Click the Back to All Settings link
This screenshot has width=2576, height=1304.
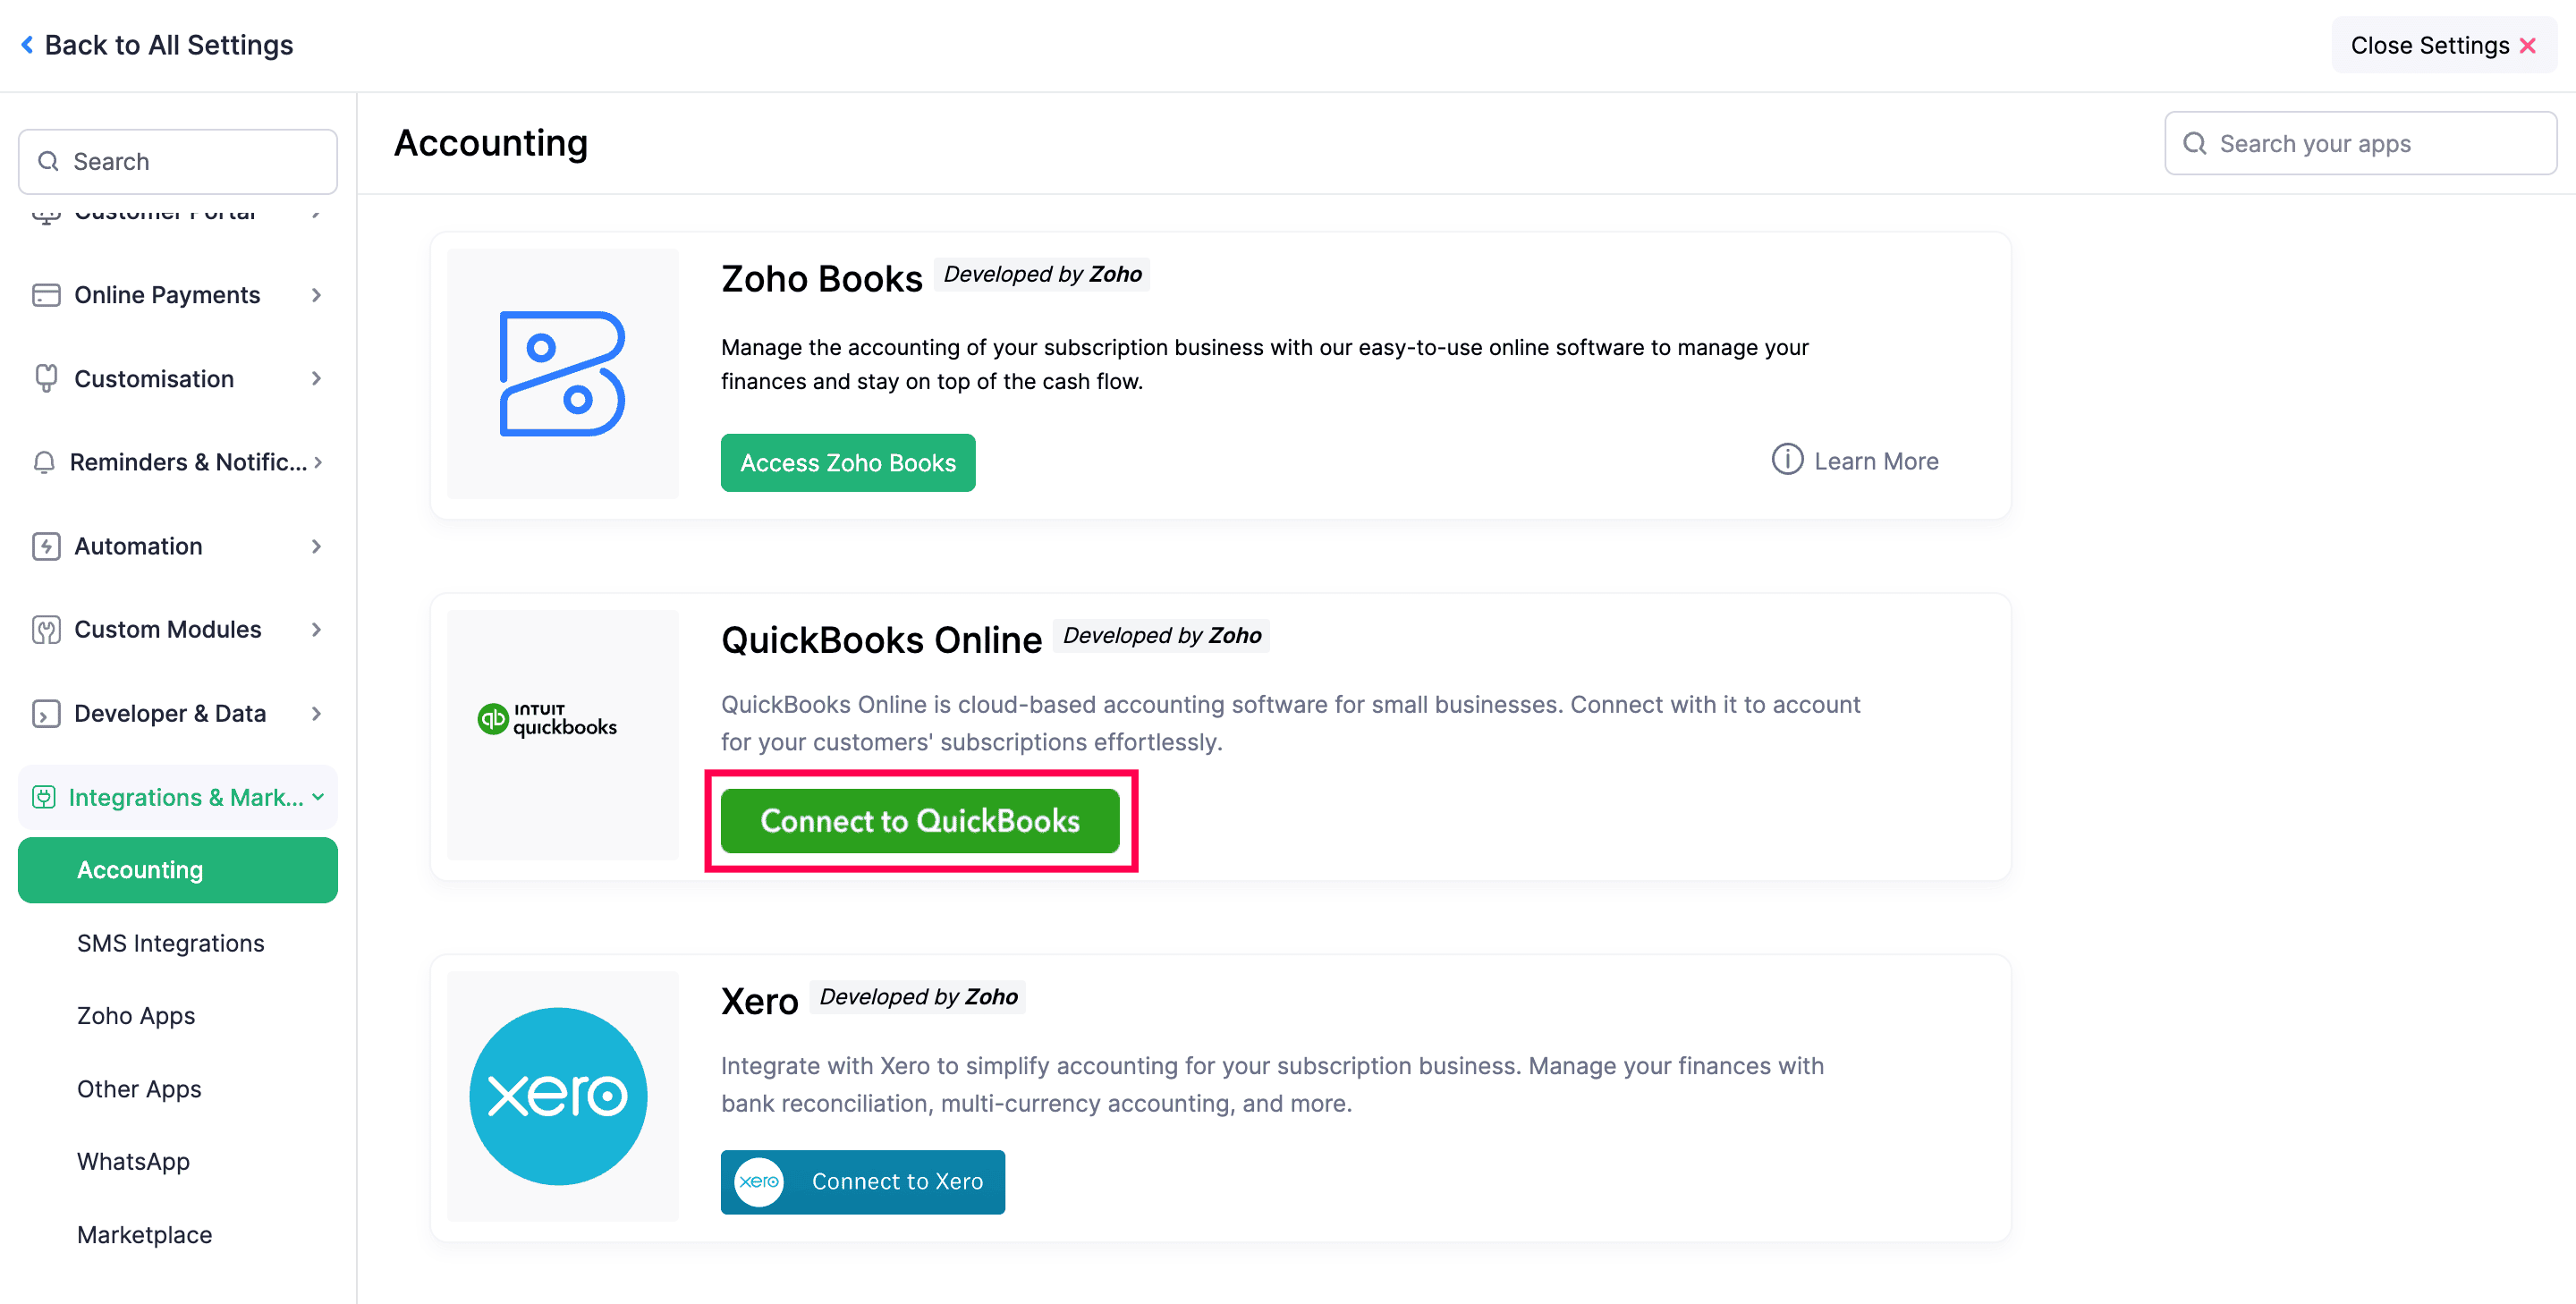[x=157, y=44]
